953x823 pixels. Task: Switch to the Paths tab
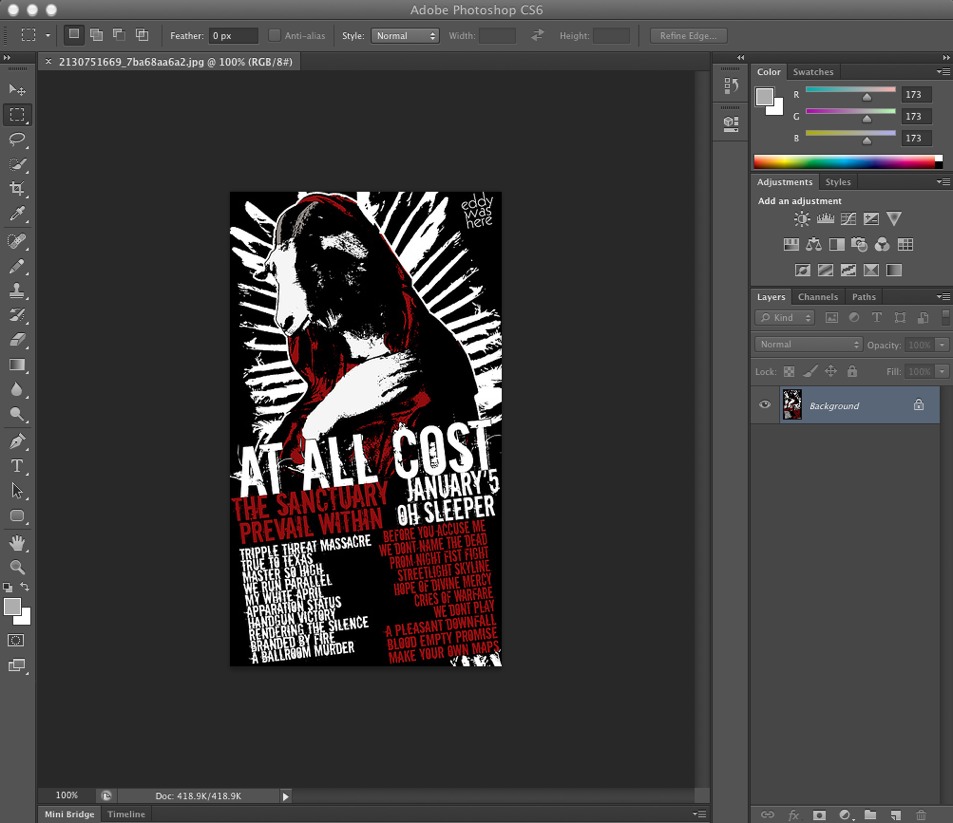(864, 297)
